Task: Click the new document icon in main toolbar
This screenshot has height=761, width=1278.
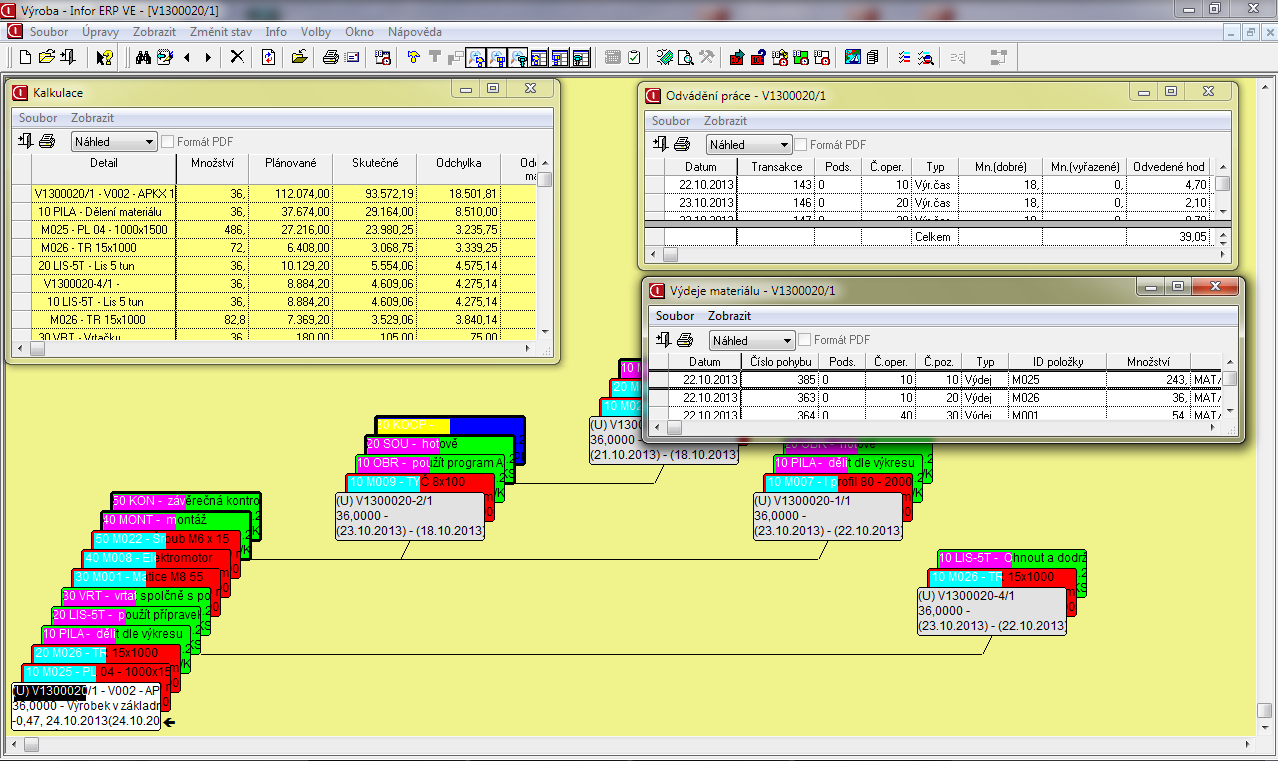Action: click(26, 57)
